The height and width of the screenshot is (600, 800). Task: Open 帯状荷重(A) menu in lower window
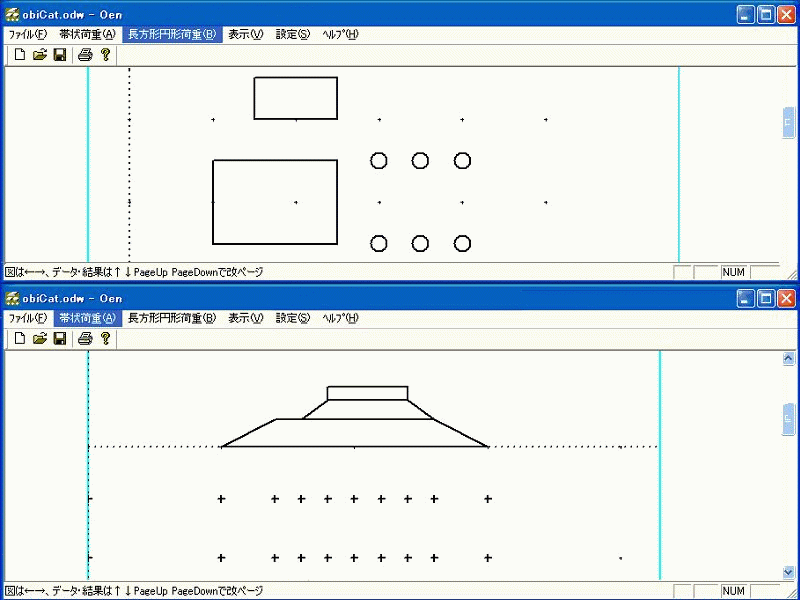coord(87,318)
